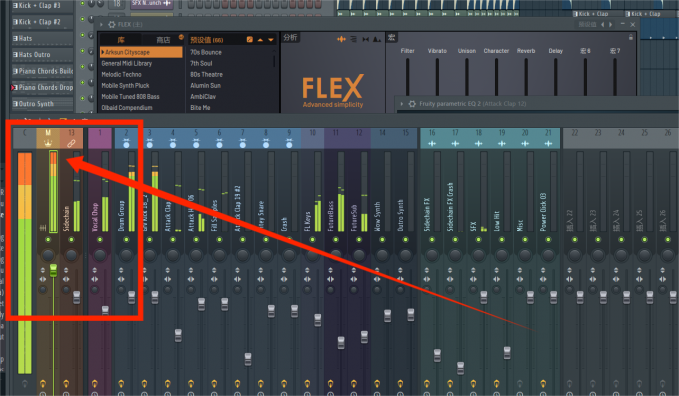Select the previous preset with the up arrow in FLEX

click(x=260, y=40)
